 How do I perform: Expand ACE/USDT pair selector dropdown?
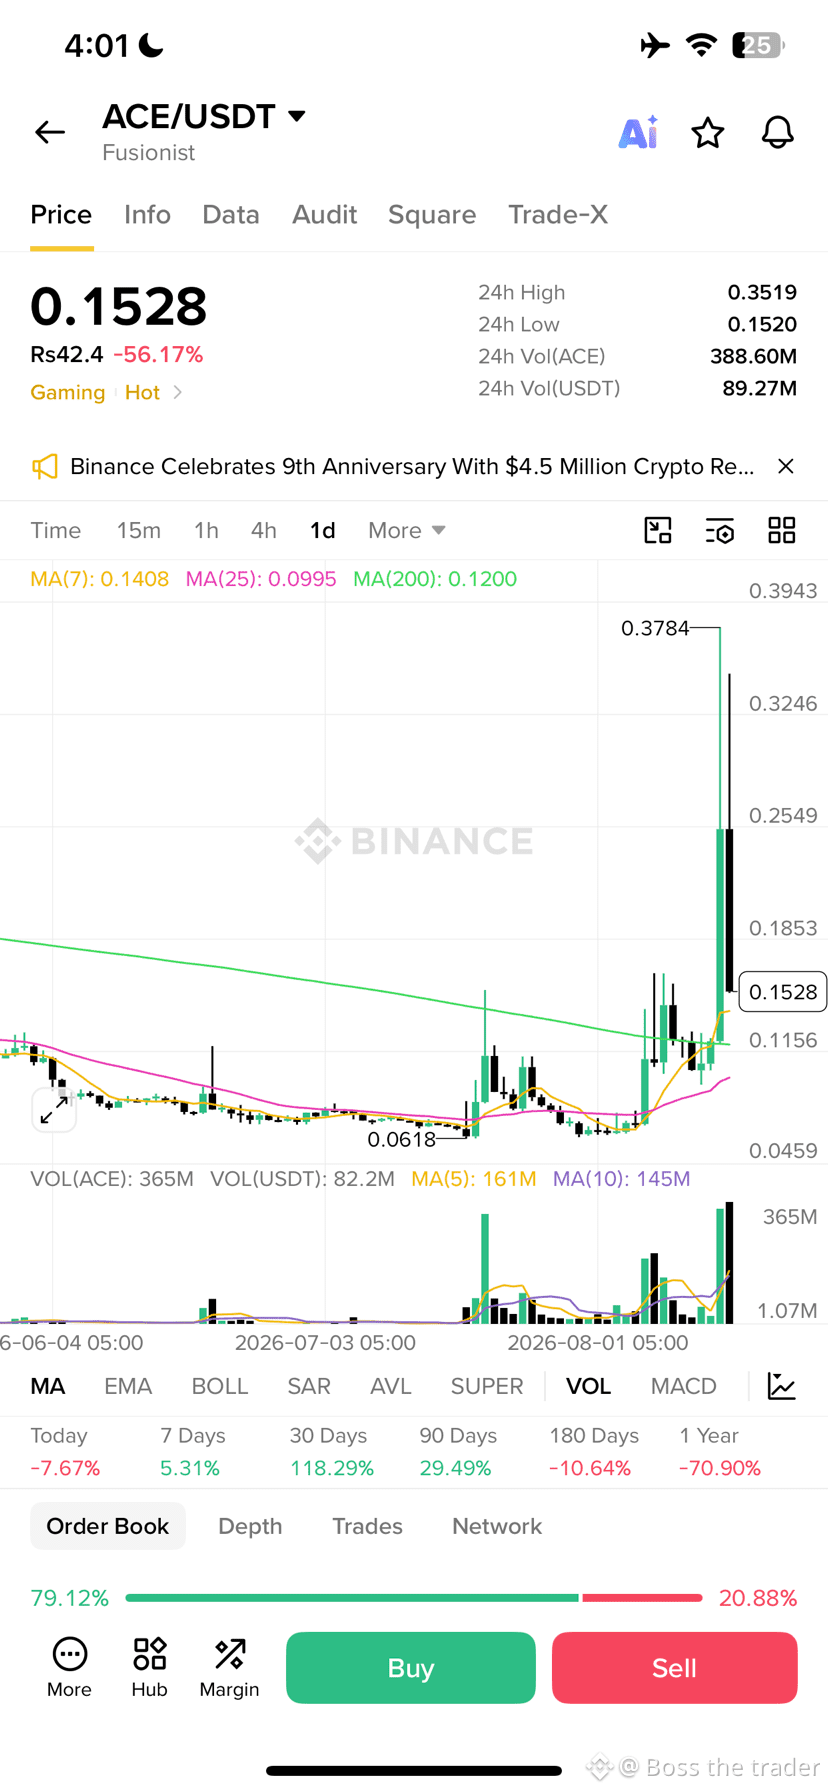[x=297, y=116]
